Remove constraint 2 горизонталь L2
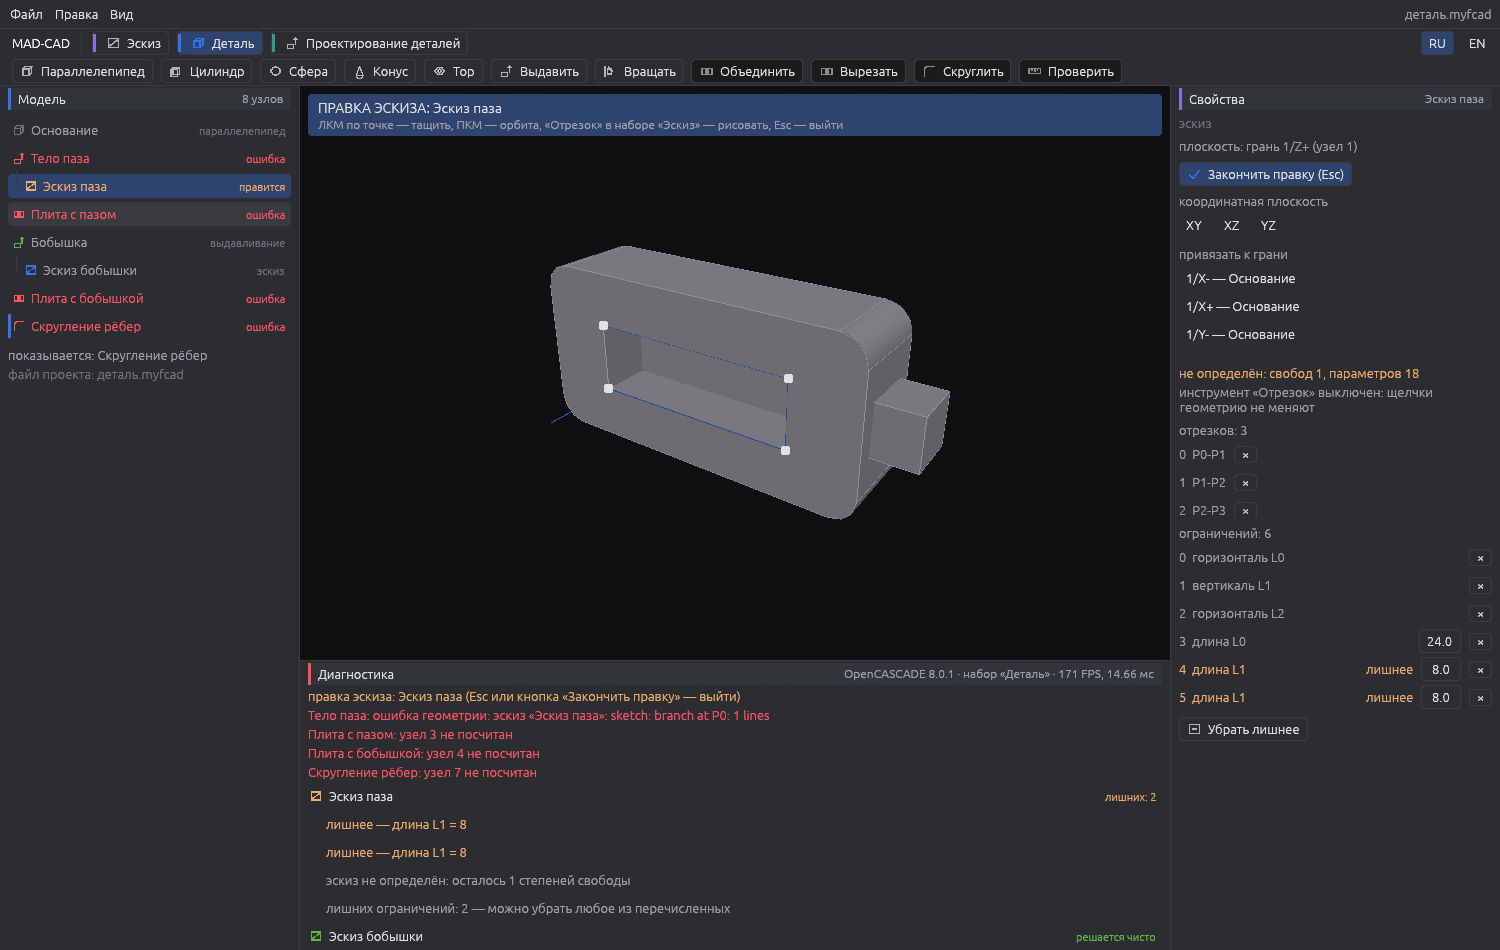 pyautogui.click(x=1480, y=614)
